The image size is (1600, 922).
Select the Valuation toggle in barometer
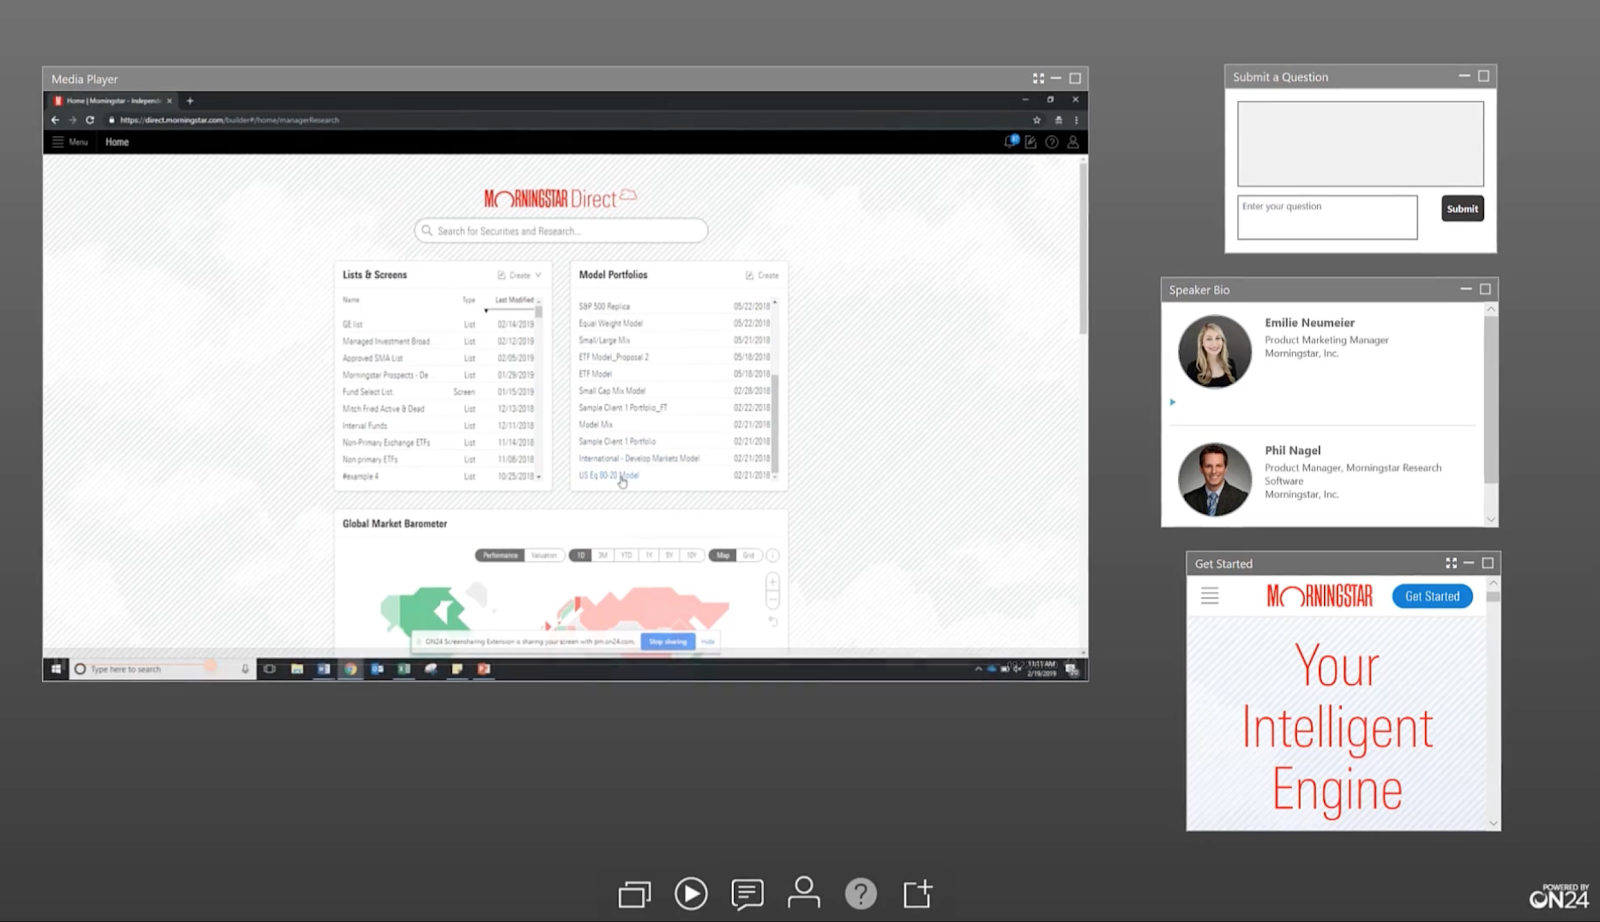(x=543, y=555)
